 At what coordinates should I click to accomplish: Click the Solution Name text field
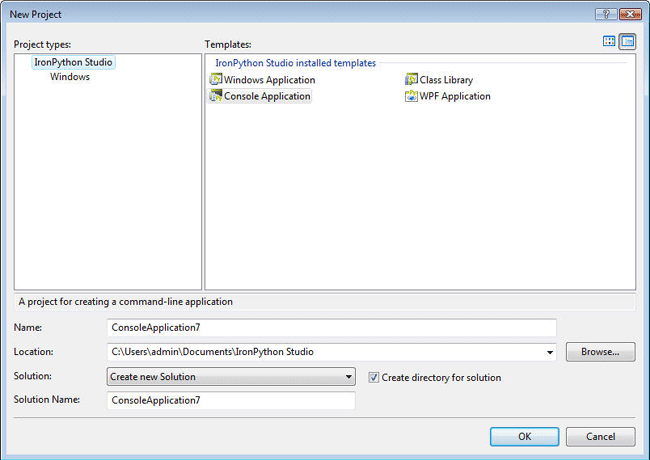click(x=231, y=400)
